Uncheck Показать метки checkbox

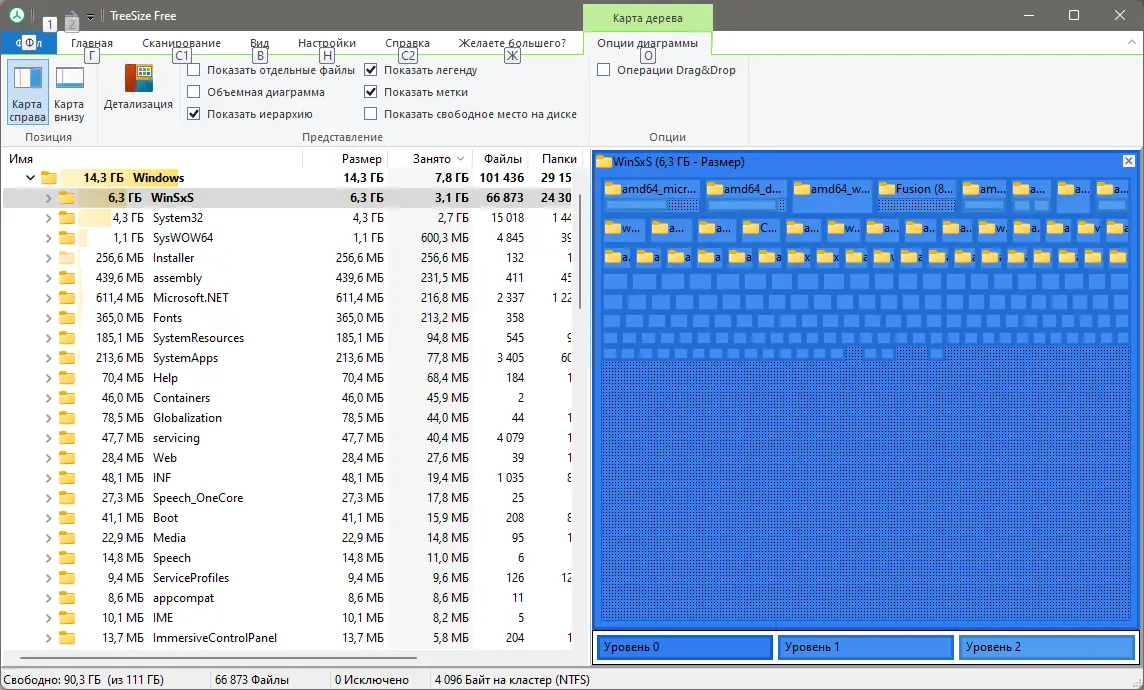pyautogui.click(x=371, y=92)
